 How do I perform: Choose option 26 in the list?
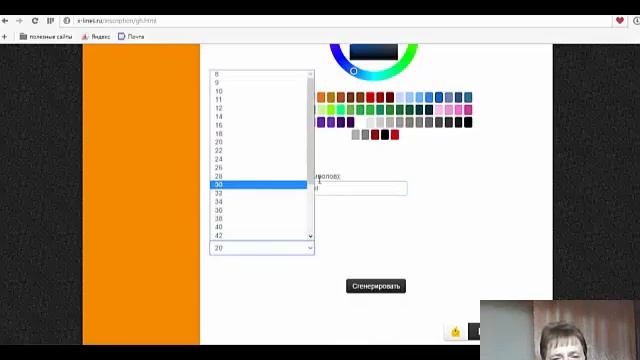point(258,168)
